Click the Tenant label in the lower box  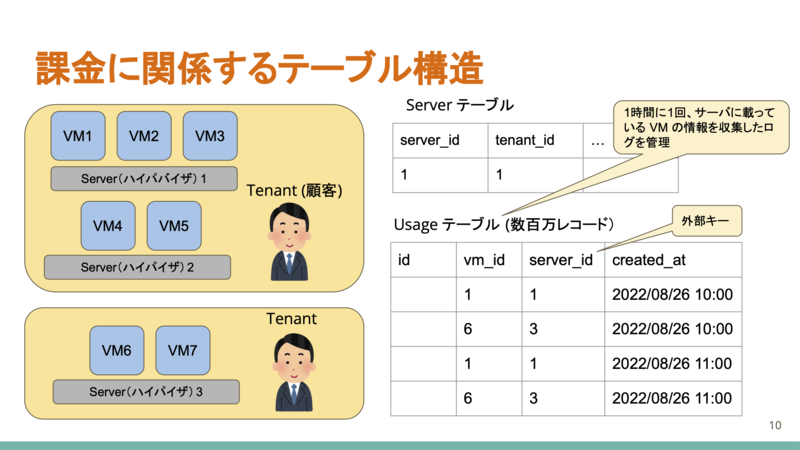291,319
